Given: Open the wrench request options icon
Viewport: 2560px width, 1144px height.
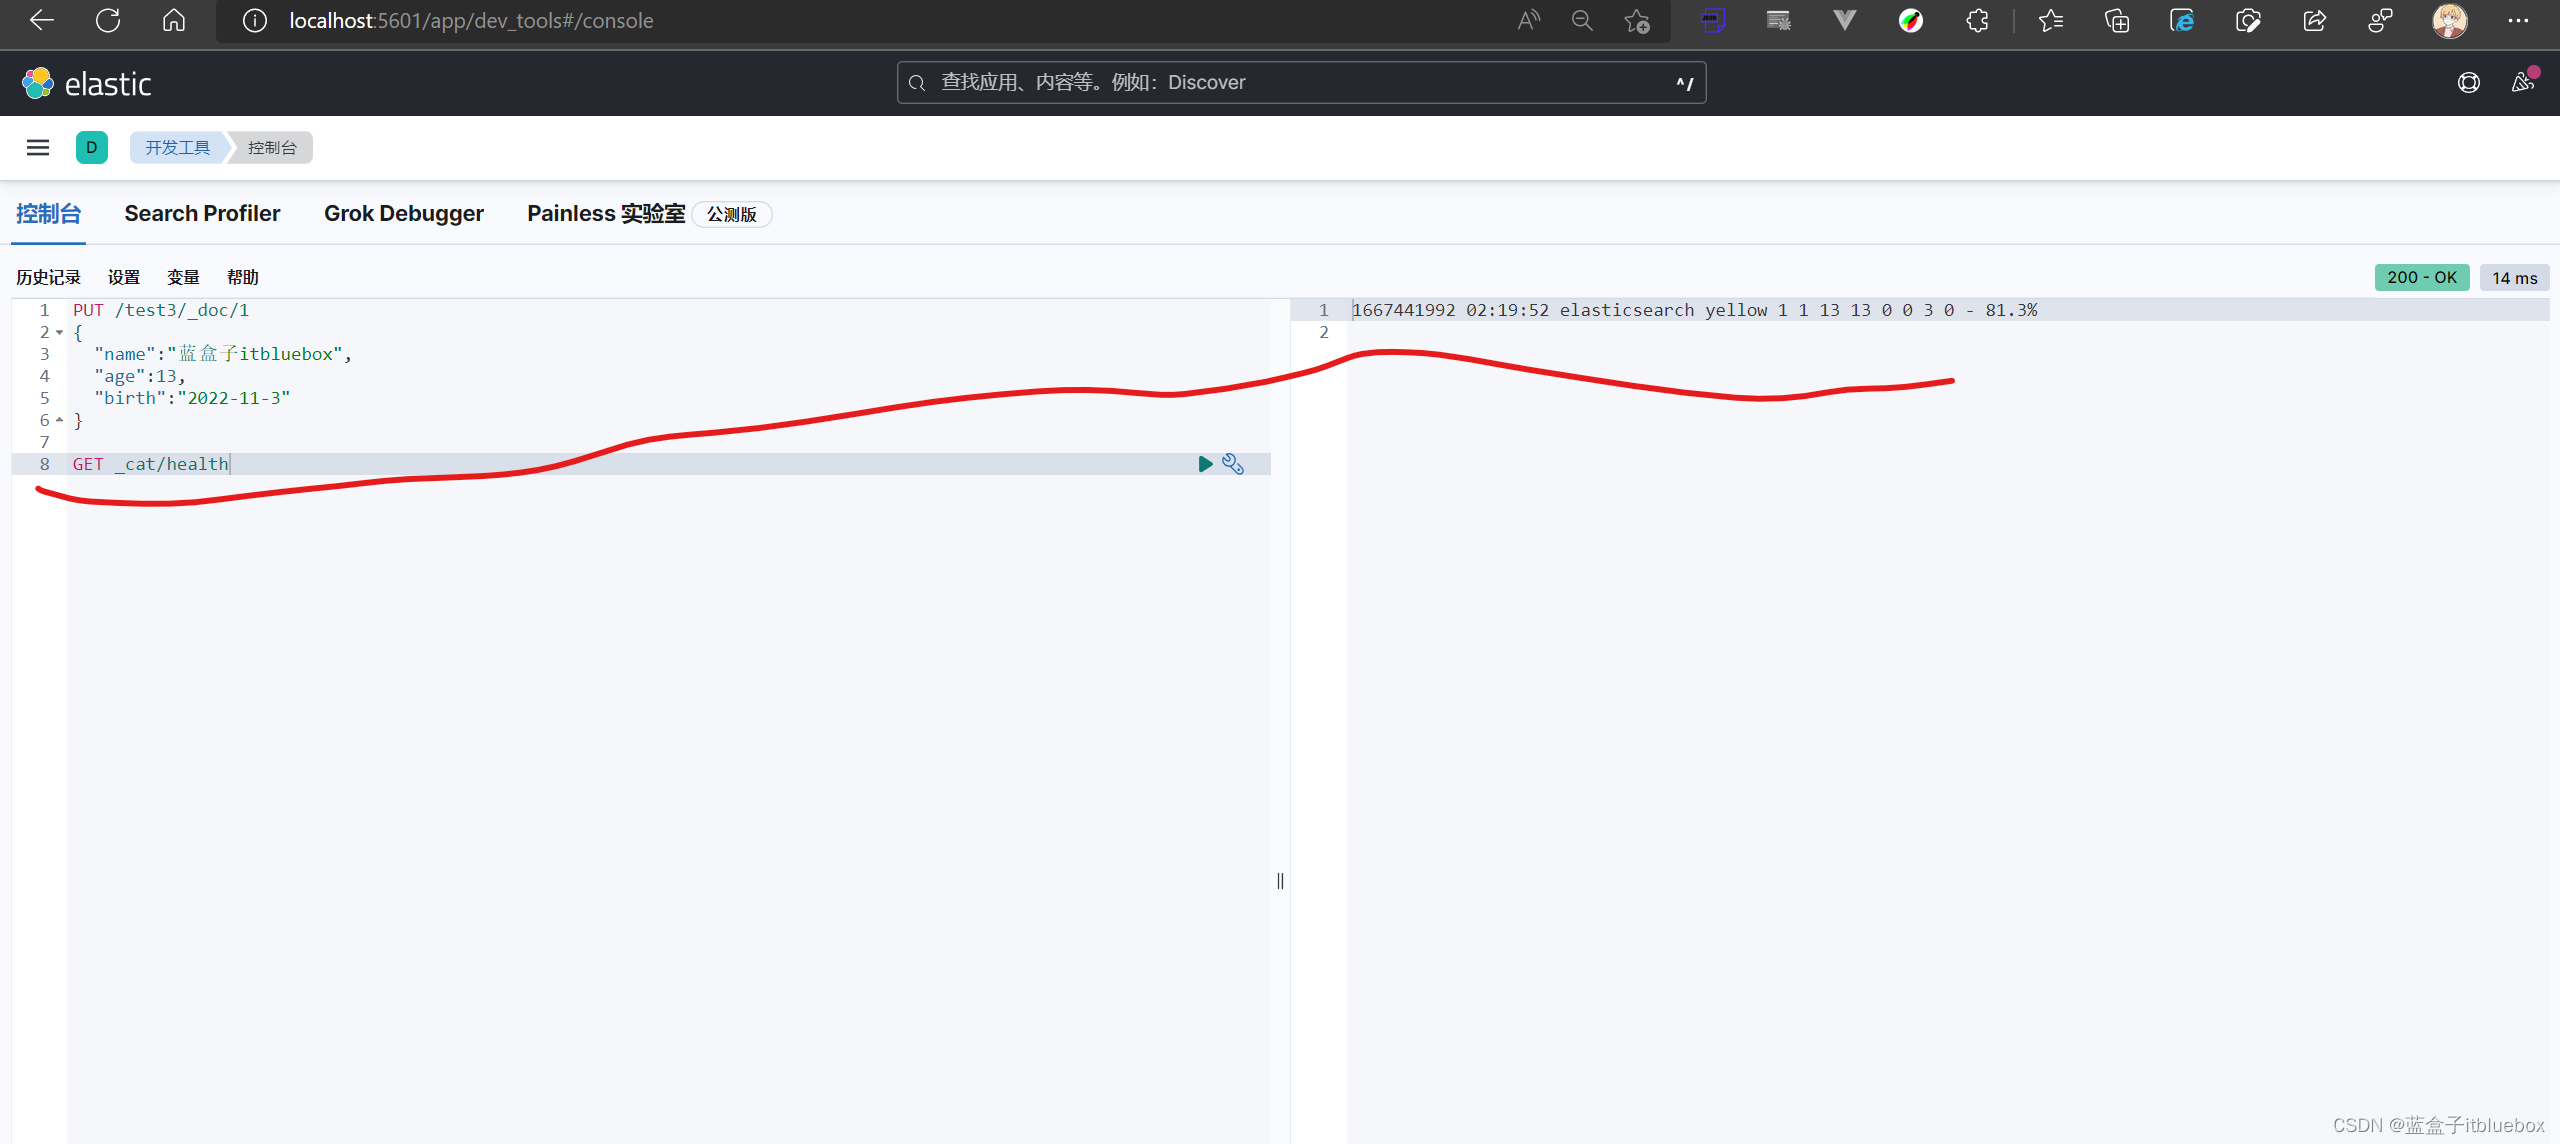Looking at the screenshot, I should click(1233, 464).
